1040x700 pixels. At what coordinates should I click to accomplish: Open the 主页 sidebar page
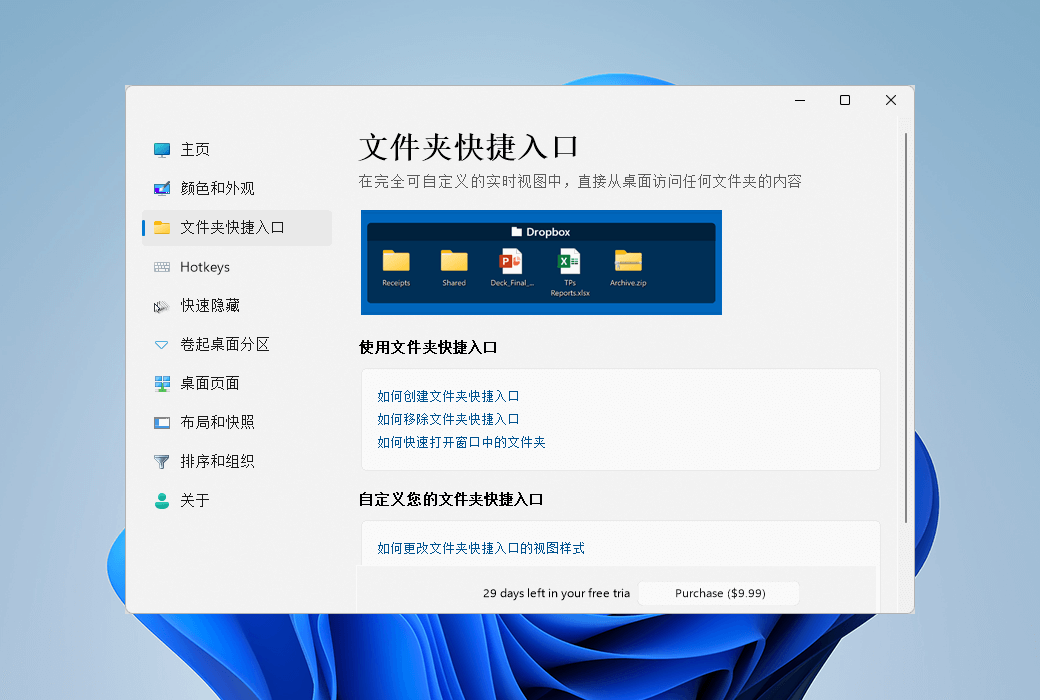[195, 150]
